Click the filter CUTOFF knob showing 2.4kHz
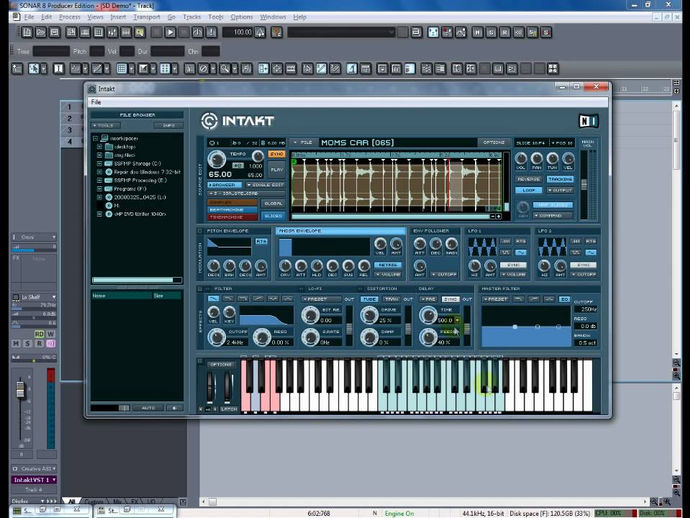The image size is (690, 518). pyautogui.click(x=217, y=338)
